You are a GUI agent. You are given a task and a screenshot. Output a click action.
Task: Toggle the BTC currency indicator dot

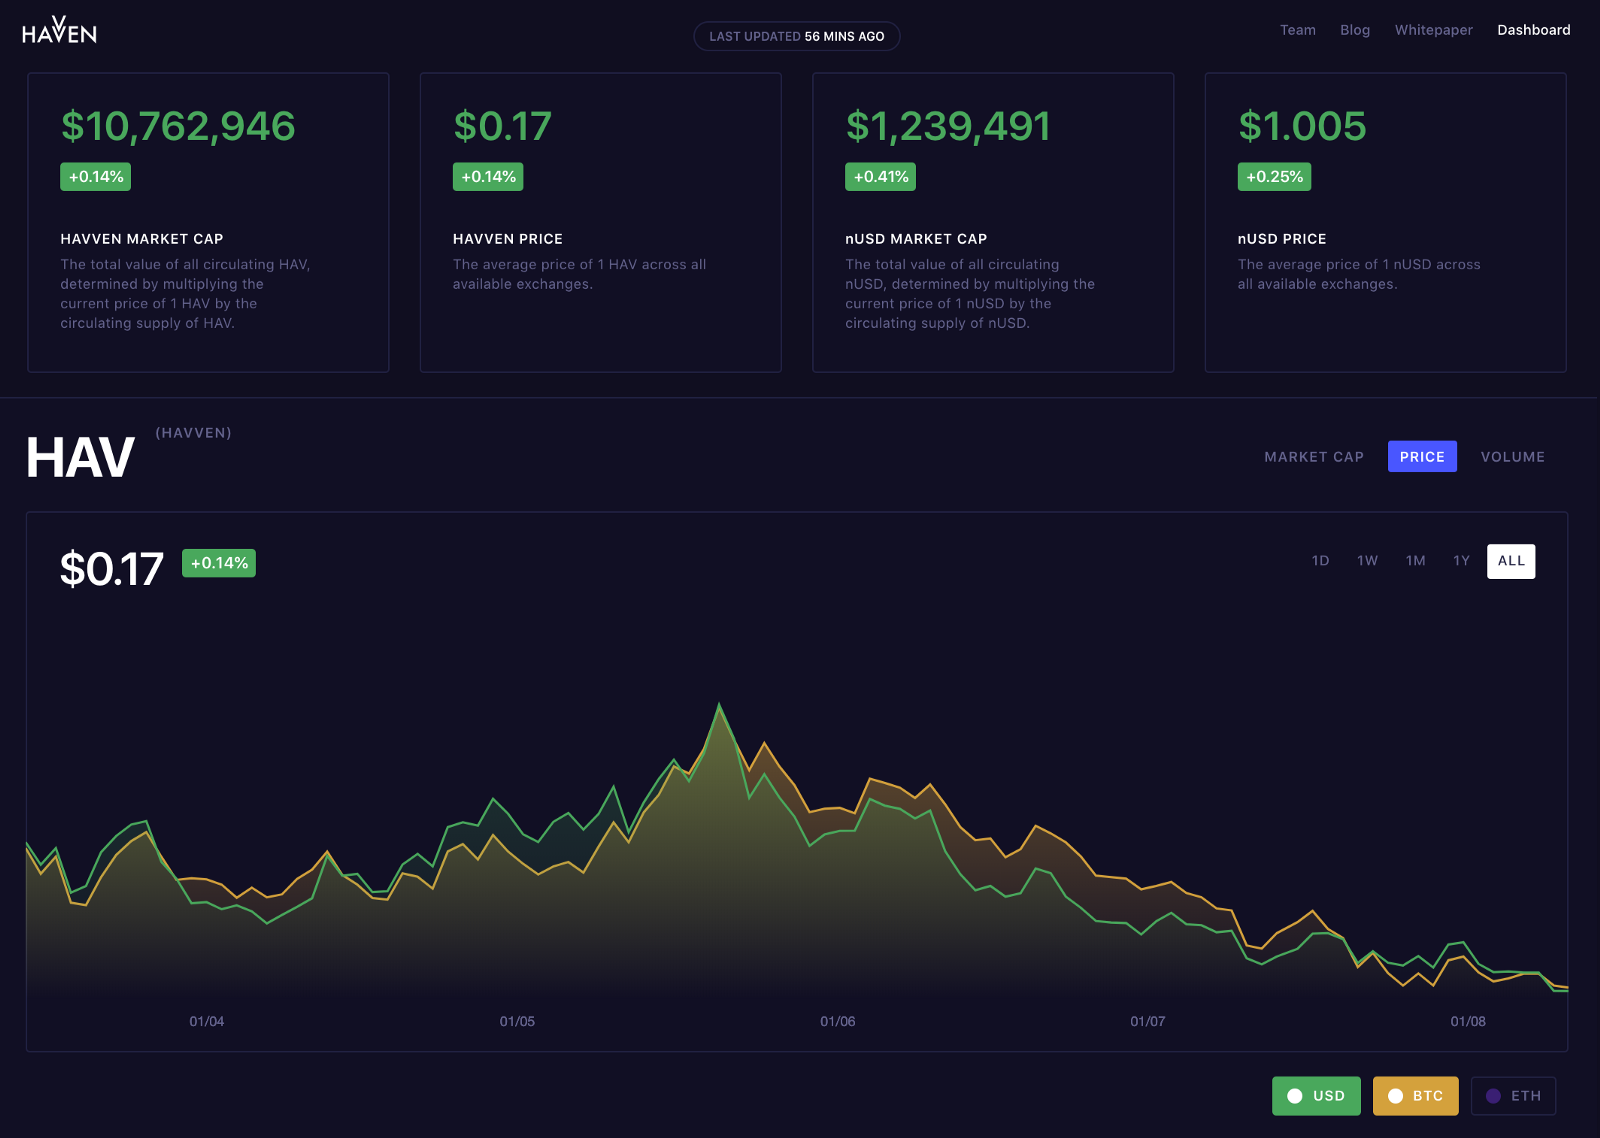[x=1394, y=1096]
